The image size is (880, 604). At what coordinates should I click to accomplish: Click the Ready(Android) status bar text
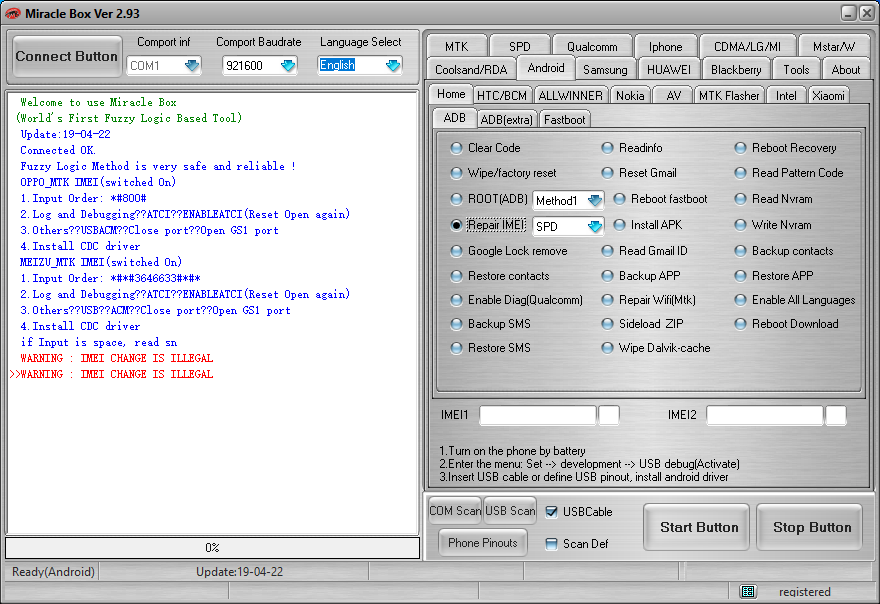tap(53, 572)
